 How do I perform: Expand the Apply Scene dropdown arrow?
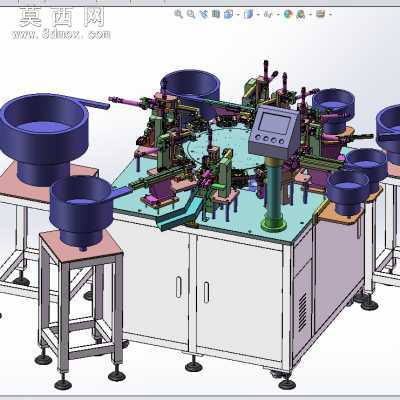310,14
